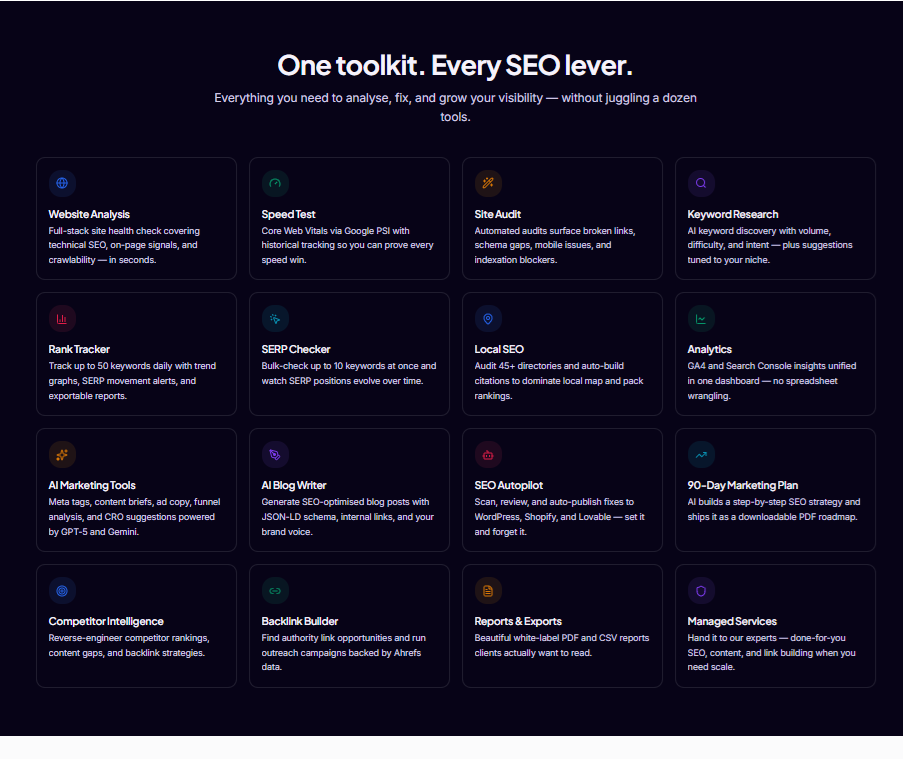Click text 'Reverse-engineer competitor rankings'
Viewport: 903px width, 759px height.
pos(128,638)
